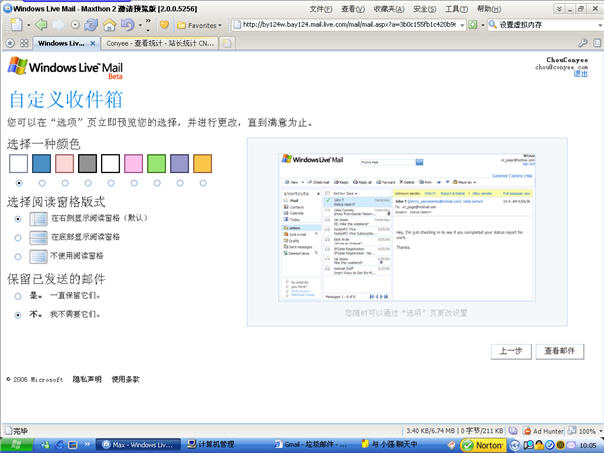Pick the light pink color swatch
The image size is (604, 453).
point(65,164)
